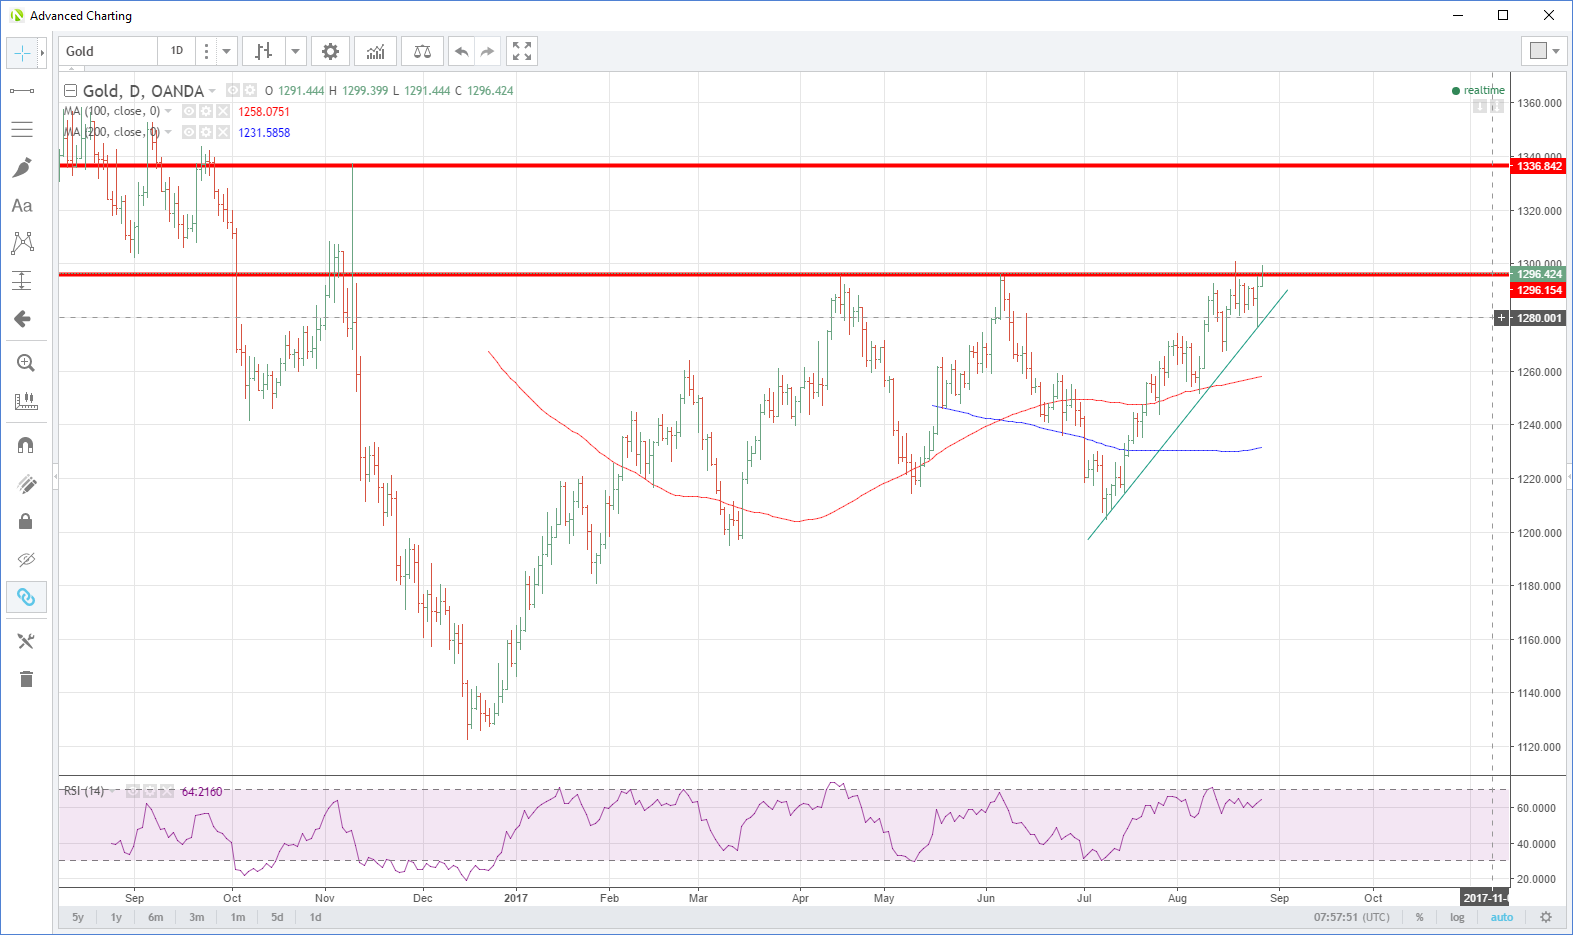The height and width of the screenshot is (935, 1573).
Task: Select the Aa text annotation tool
Action: point(22,205)
